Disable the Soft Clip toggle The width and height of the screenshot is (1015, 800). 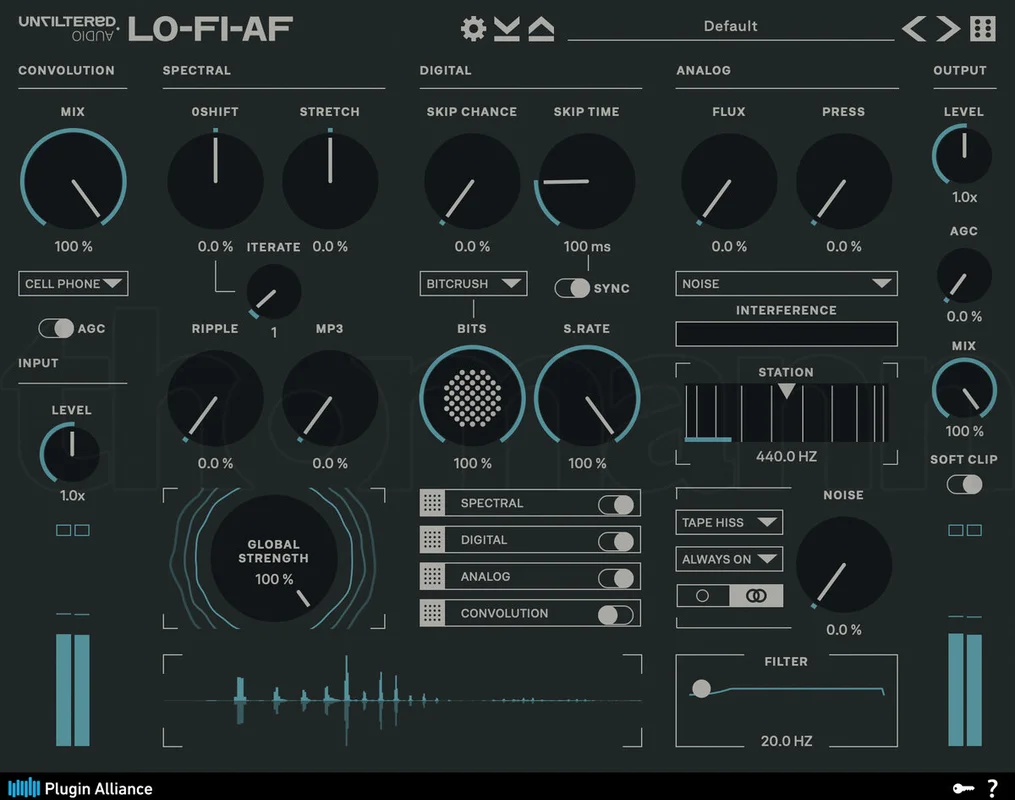[x=964, y=484]
